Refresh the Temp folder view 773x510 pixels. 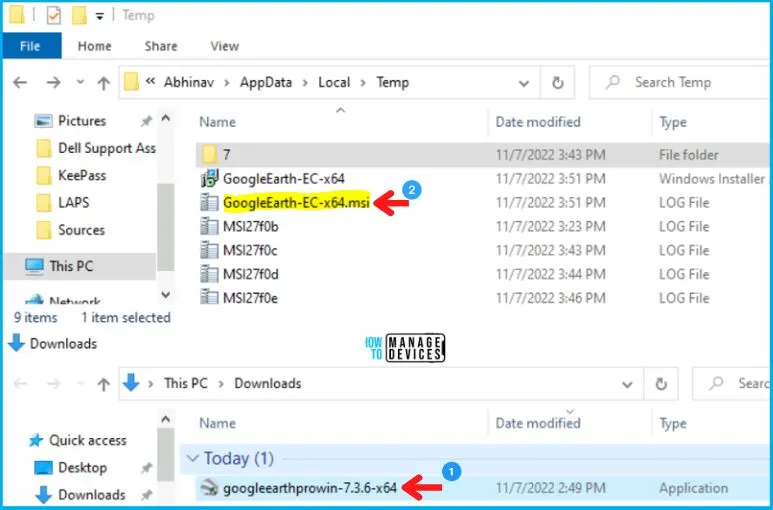pos(558,83)
